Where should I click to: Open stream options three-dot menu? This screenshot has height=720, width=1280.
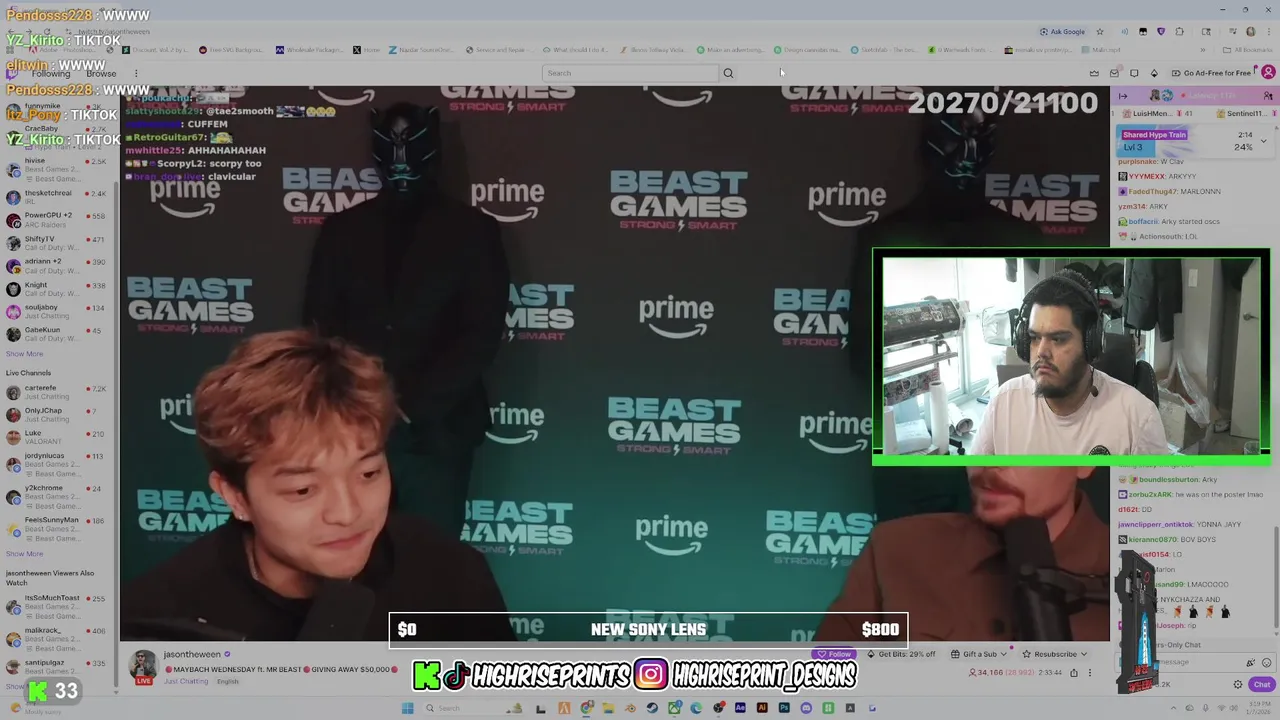(x=1090, y=673)
